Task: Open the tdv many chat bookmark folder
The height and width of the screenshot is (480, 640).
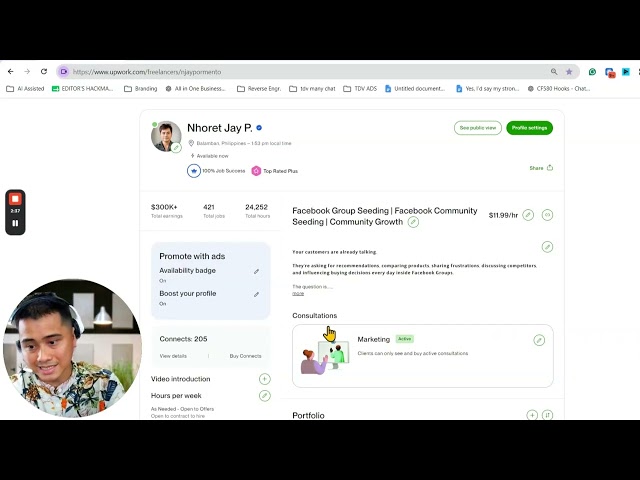Action: click(x=313, y=89)
